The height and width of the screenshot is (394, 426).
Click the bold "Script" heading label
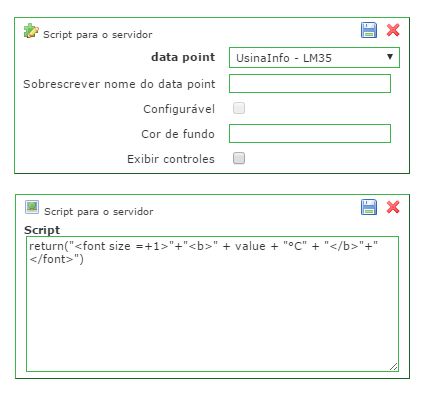coord(42,230)
